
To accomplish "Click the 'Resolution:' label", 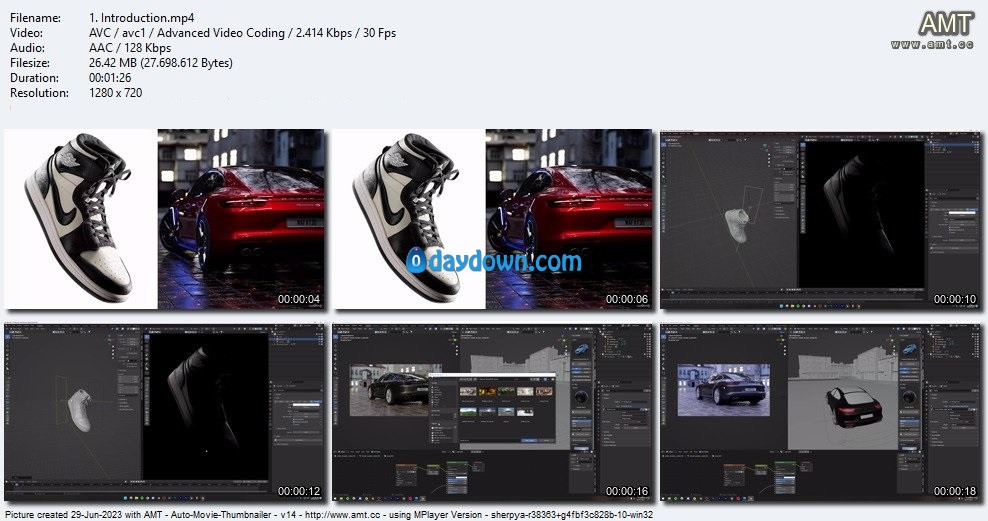I will 40,93.
